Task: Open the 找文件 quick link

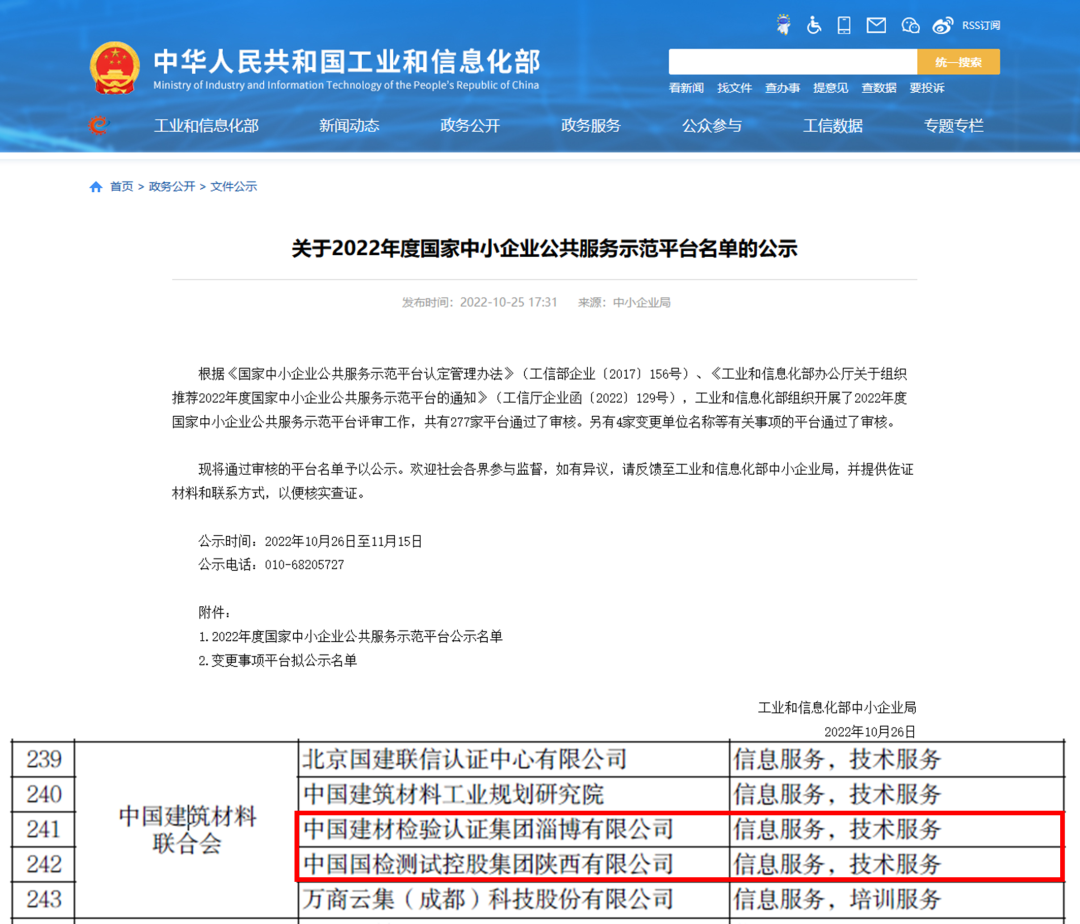Action: click(735, 88)
